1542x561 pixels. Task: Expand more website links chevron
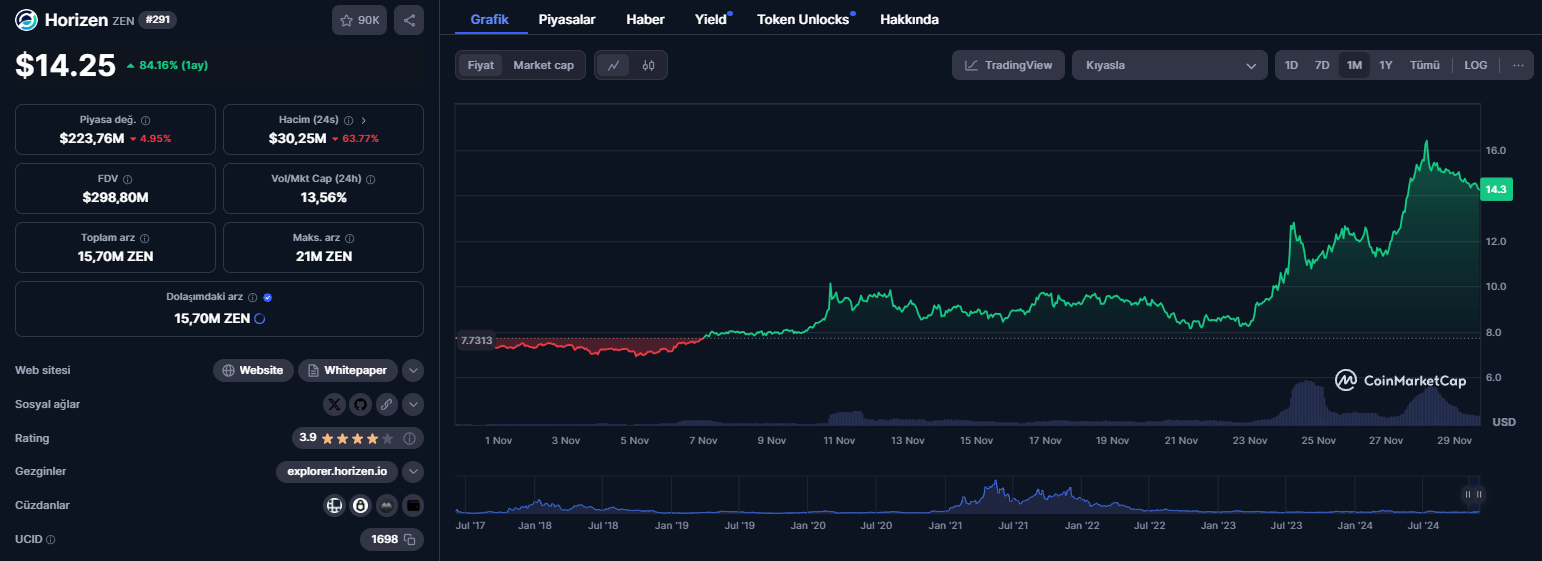click(x=412, y=370)
